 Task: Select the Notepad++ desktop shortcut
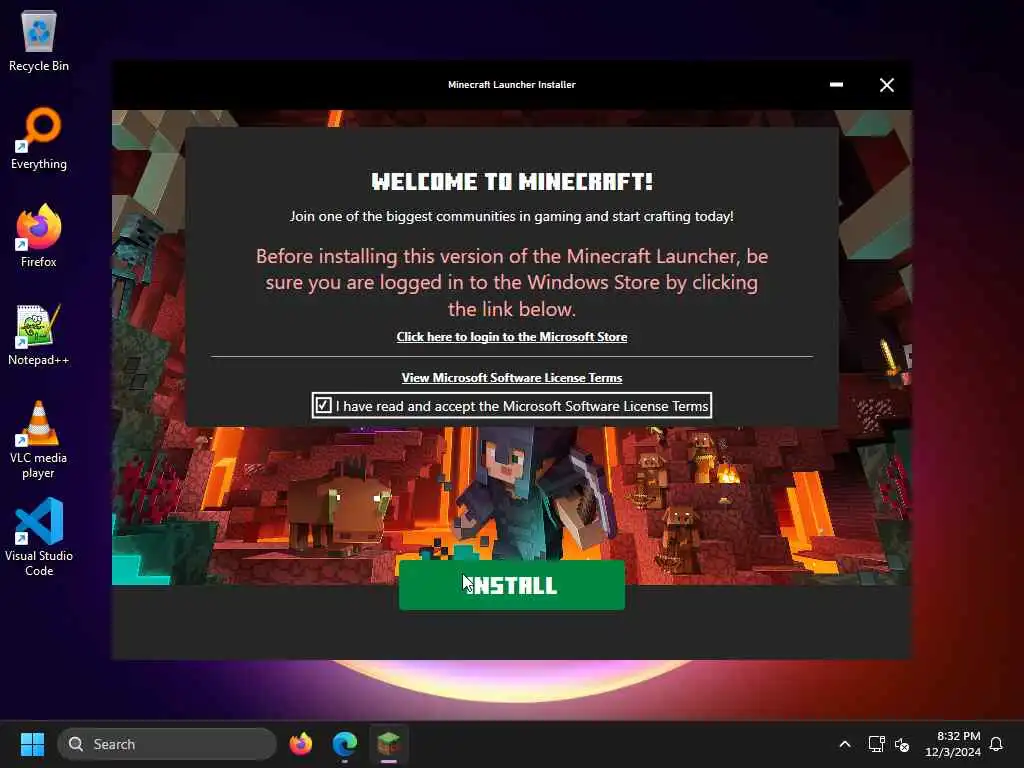(x=39, y=334)
